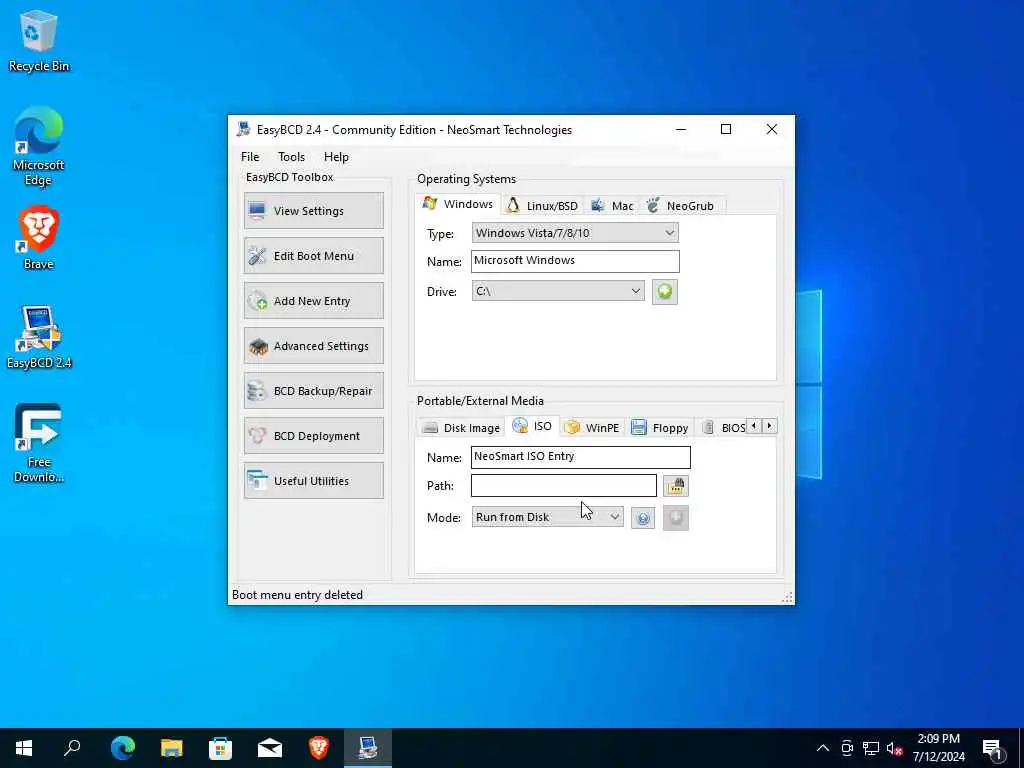Image resolution: width=1024 pixels, height=768 pixels.
Task: Open the Edit Boot Menu section
Action: coord(313,255)
